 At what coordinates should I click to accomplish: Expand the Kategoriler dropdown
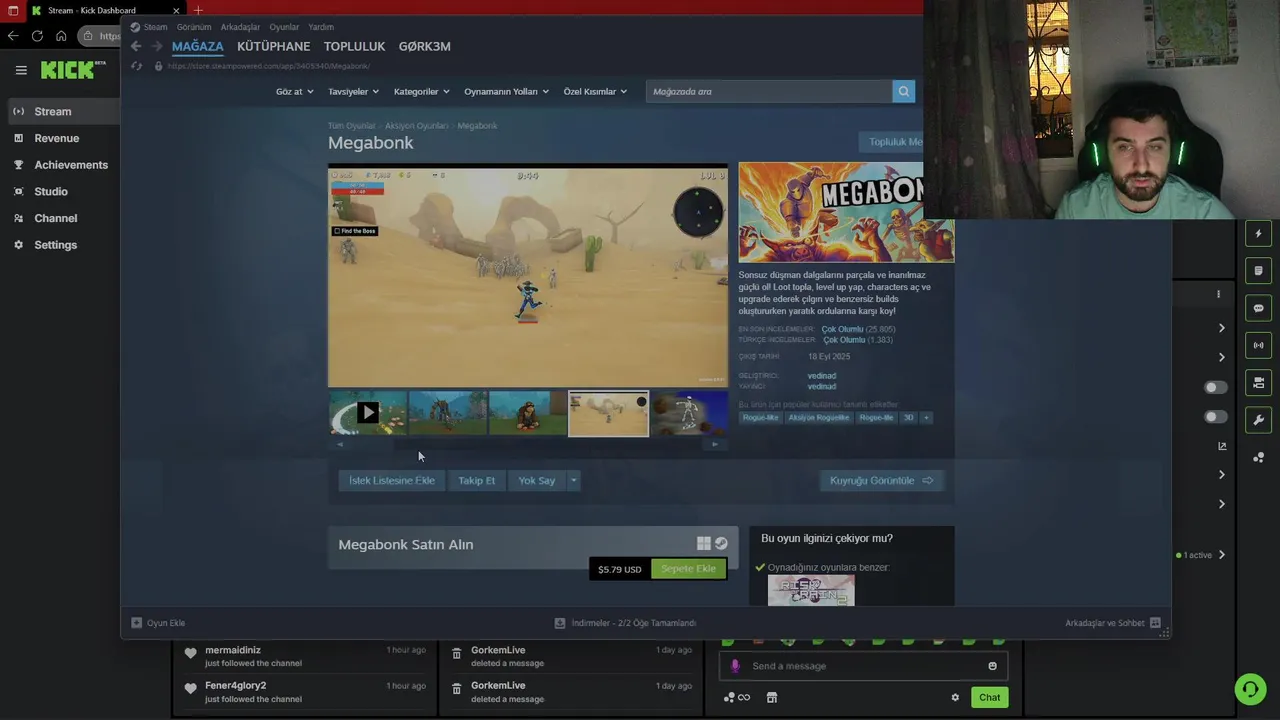(421, 91)
